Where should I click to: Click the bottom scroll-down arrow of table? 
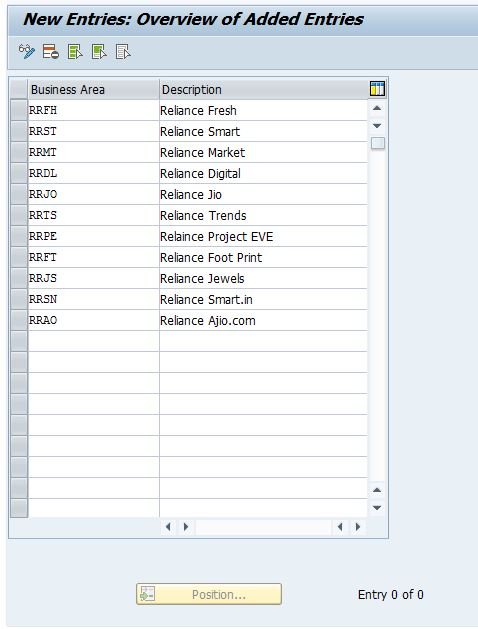(377, 508)
